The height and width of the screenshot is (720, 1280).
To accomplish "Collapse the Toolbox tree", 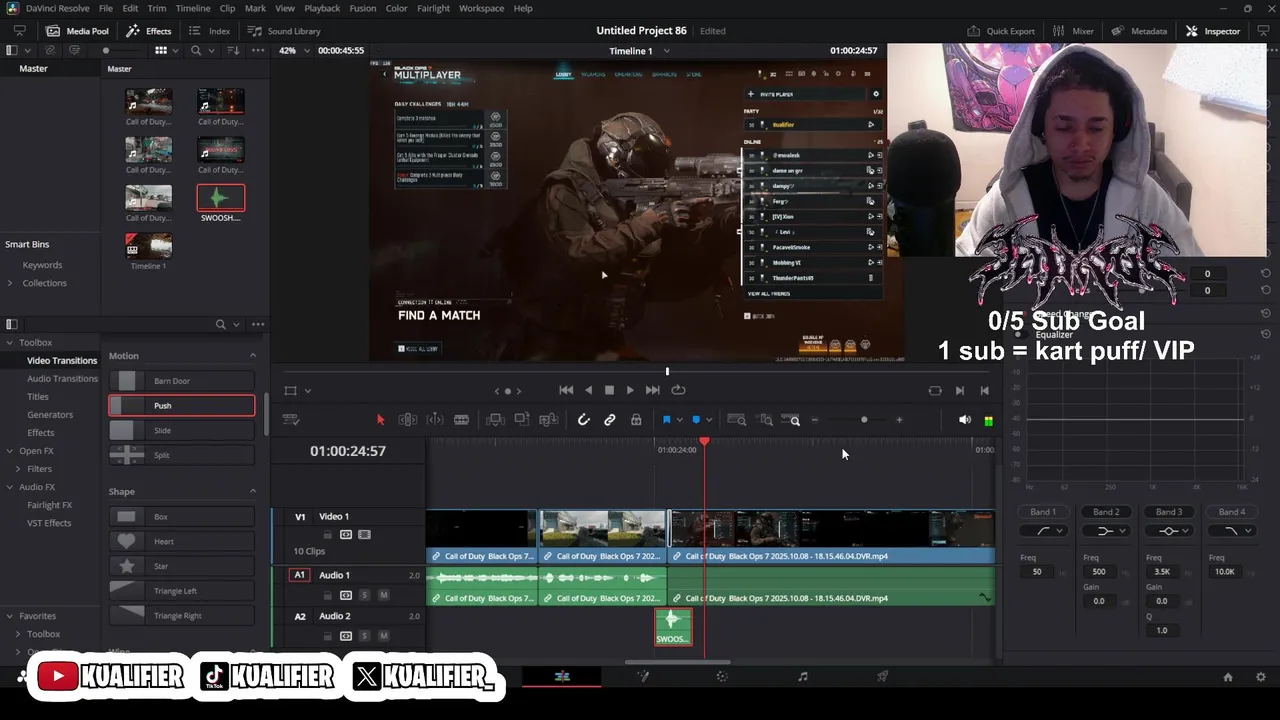I will [x=9, y=342].
